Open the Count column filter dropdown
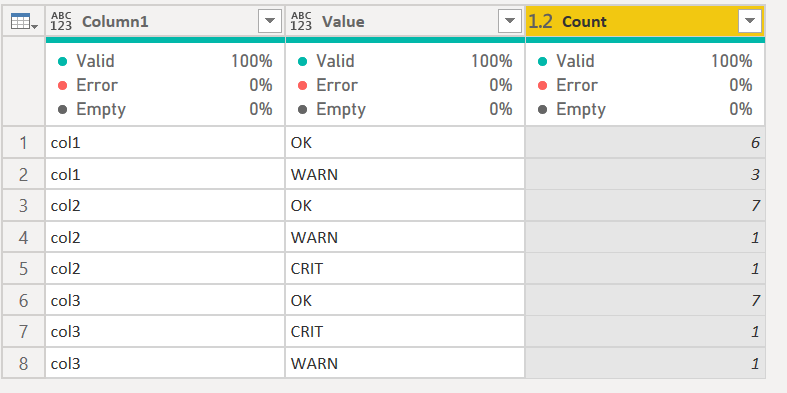This screenshot has width=787, height=393. pos(750,21)
